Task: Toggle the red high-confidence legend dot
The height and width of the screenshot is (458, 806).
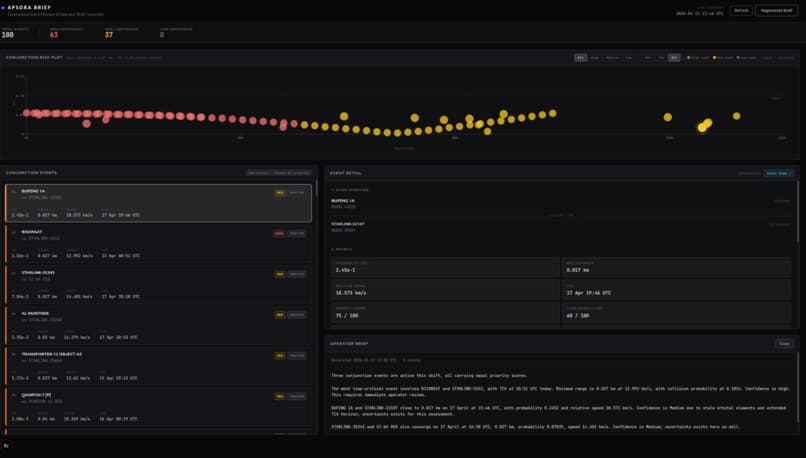Action: point(689,58)
